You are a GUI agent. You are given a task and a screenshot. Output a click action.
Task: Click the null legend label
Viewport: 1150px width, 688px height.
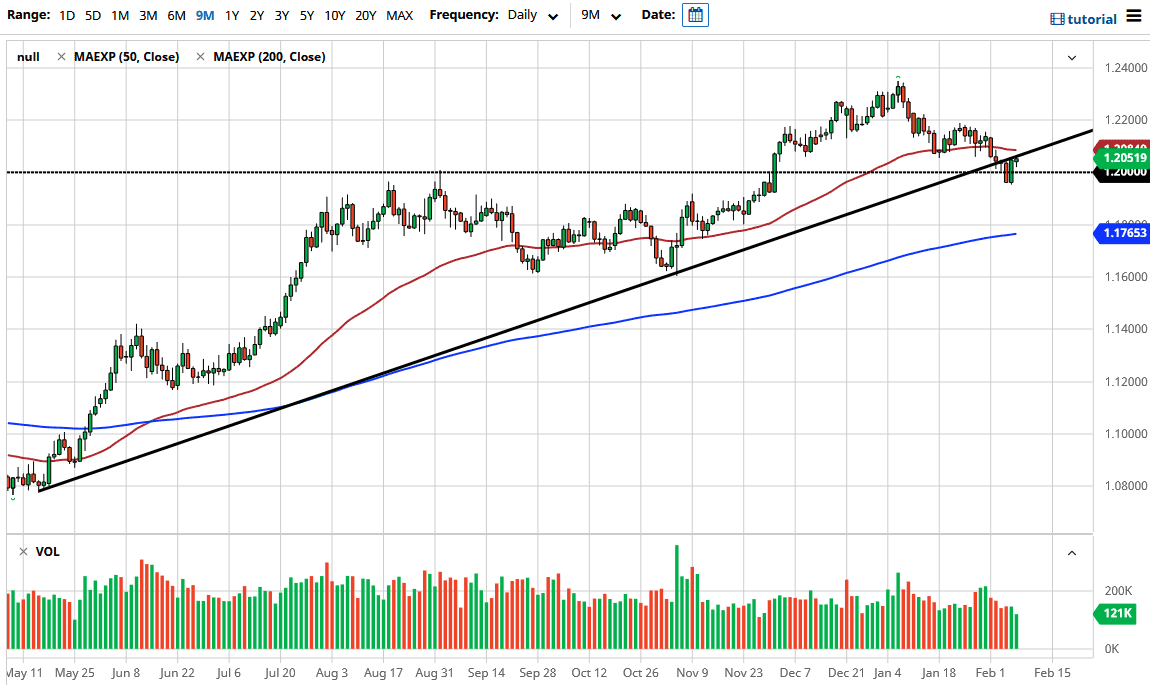28,57
